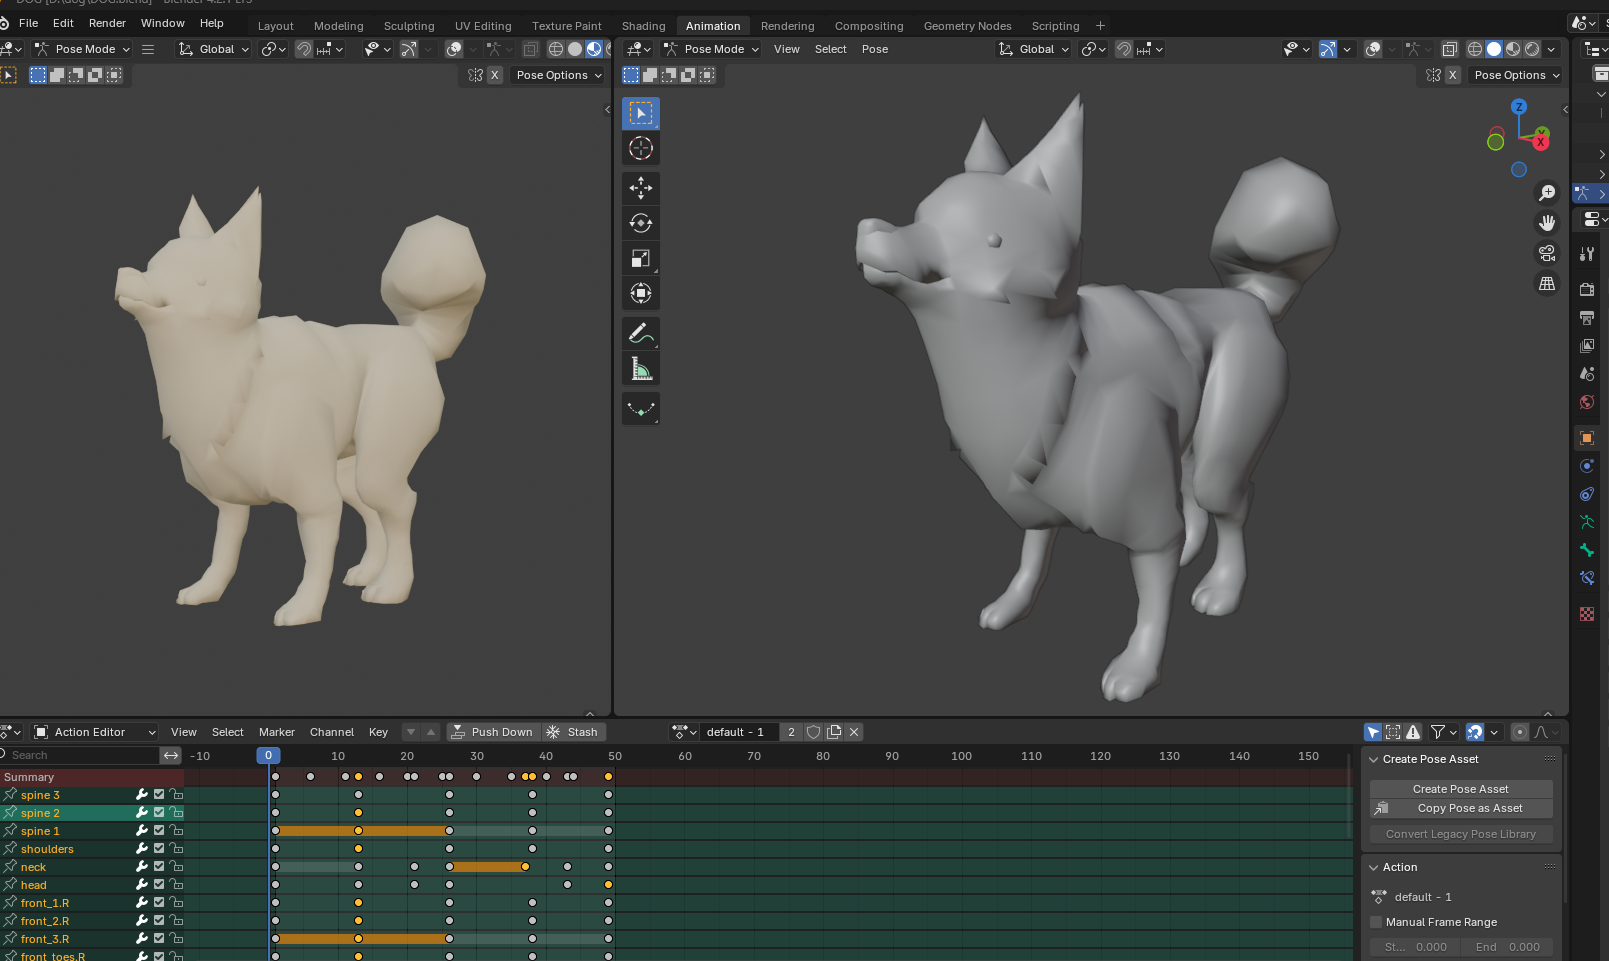
Task: Select the Breakdowner pose tool
Action: click(641, 409)
